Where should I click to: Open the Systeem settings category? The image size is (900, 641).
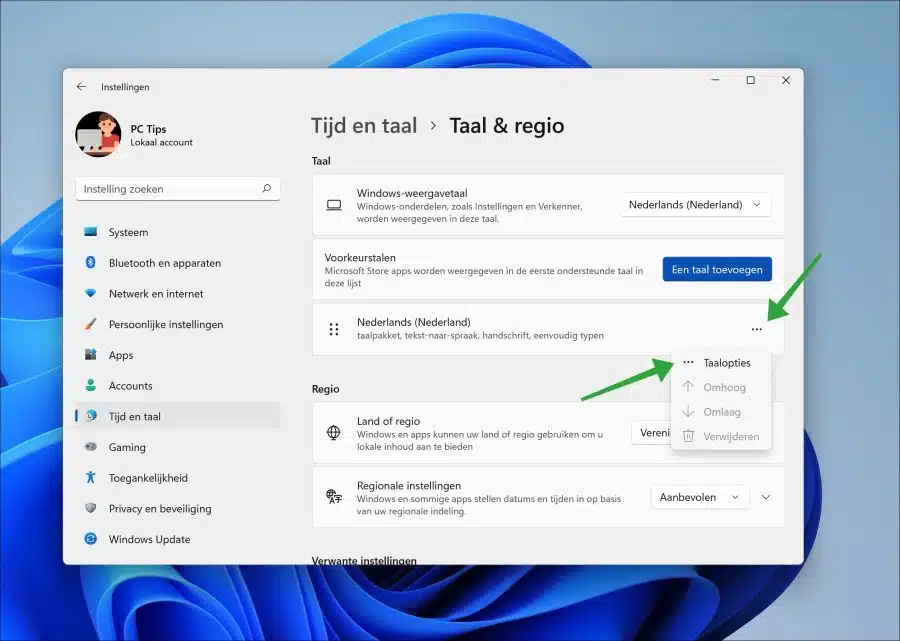(177, 232)
